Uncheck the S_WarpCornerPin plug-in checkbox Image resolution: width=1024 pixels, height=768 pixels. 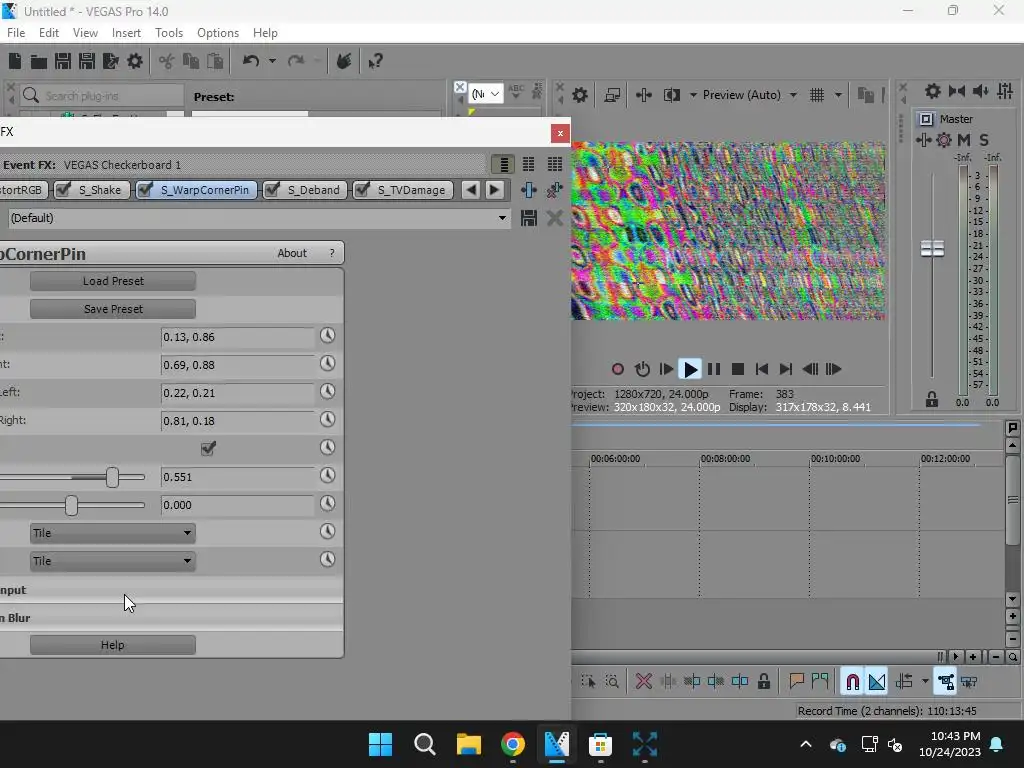click(x=146, y=189)
